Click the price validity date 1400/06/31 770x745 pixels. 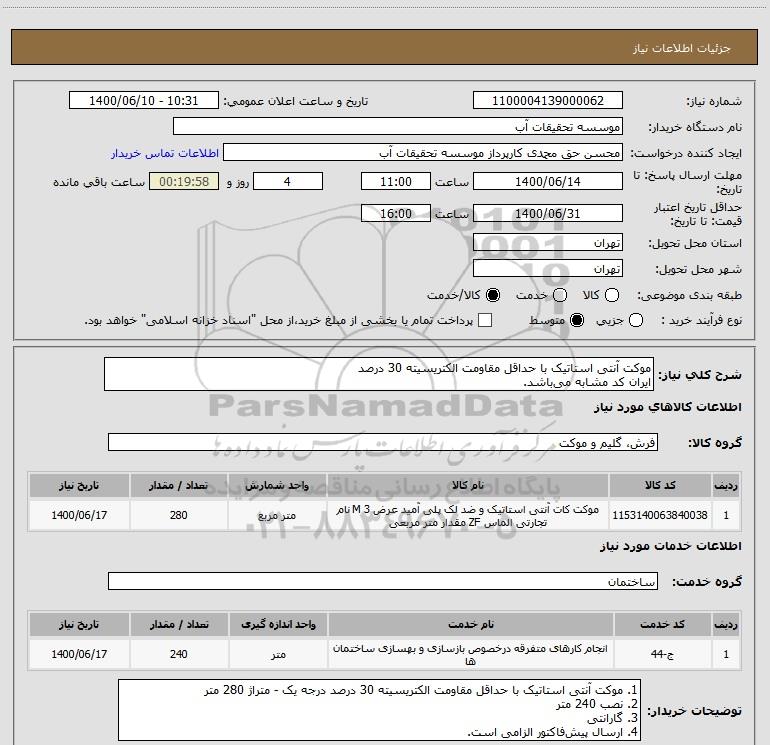tap(548, 213)
